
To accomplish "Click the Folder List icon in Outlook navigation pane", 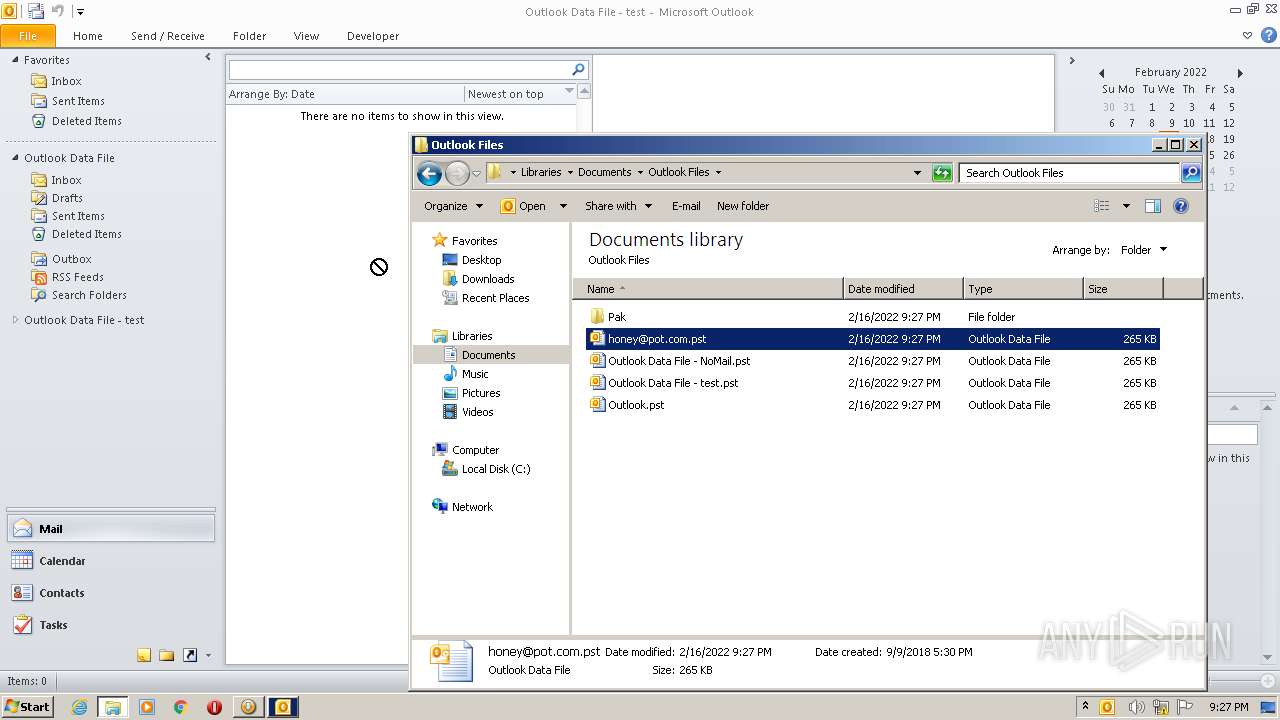I will click(166, 655).
